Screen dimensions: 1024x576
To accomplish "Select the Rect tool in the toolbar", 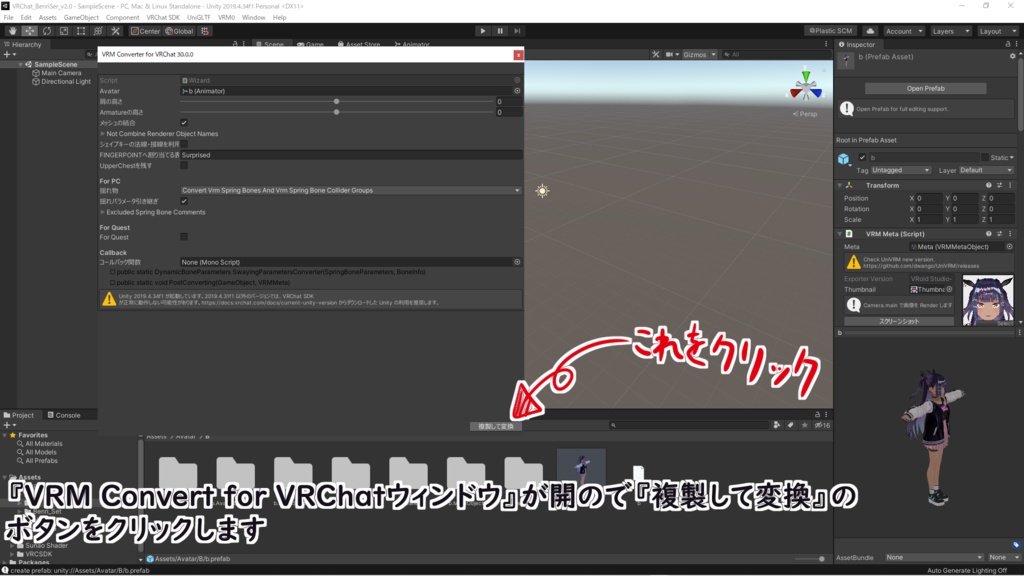I will (x=80, y=31).
